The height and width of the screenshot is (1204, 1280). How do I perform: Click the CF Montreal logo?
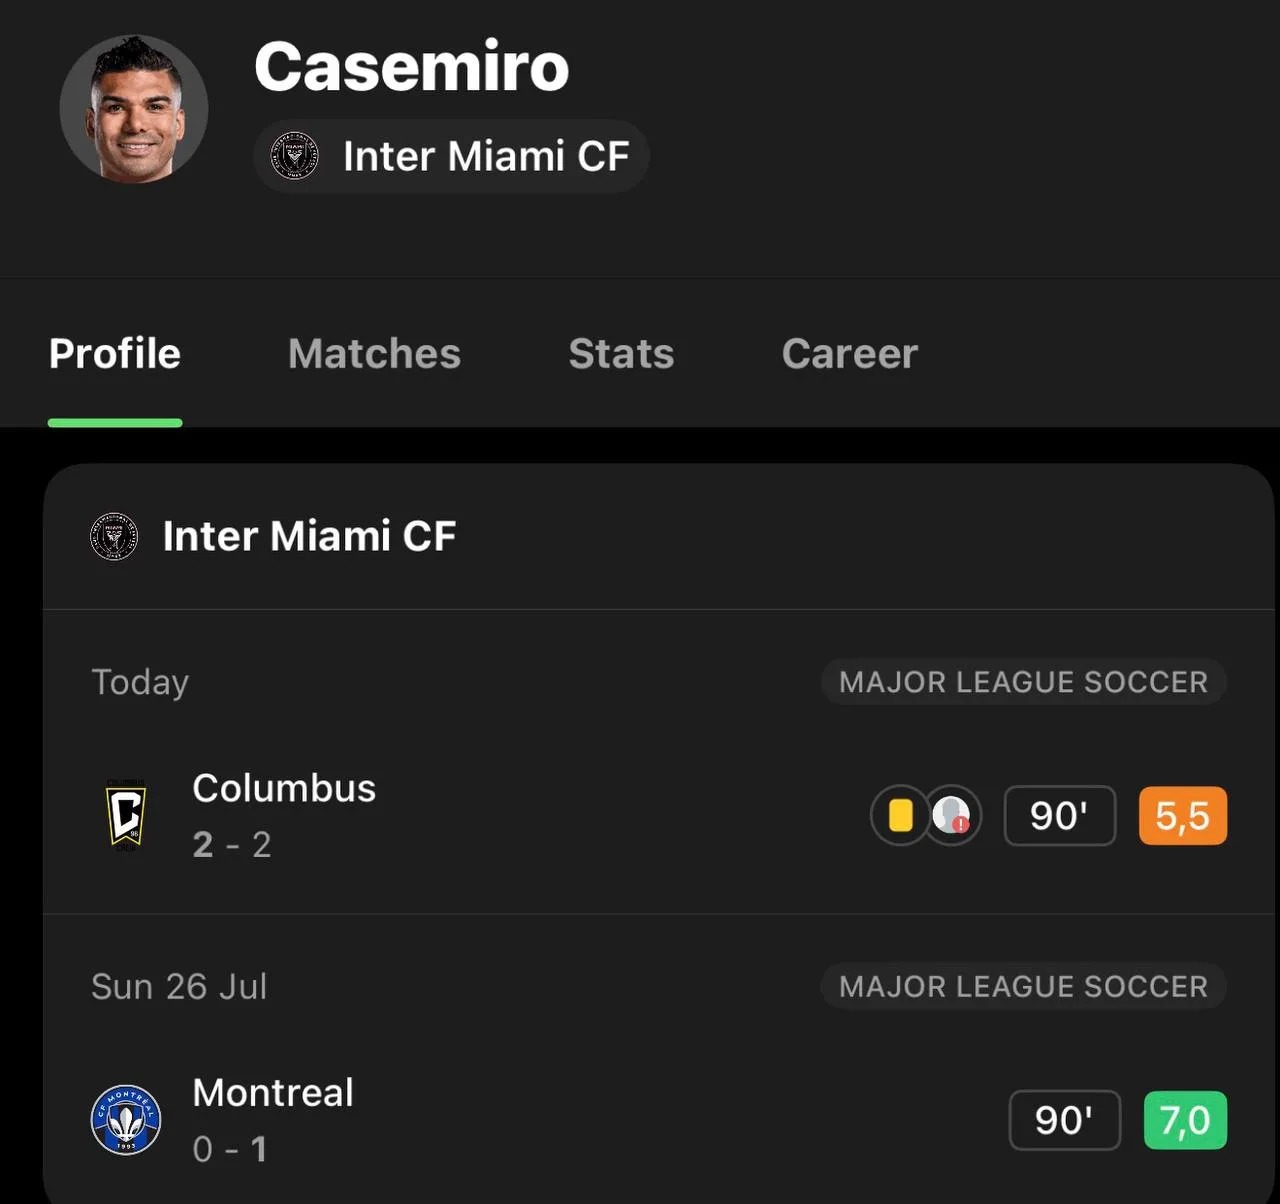click(126, 1120)
